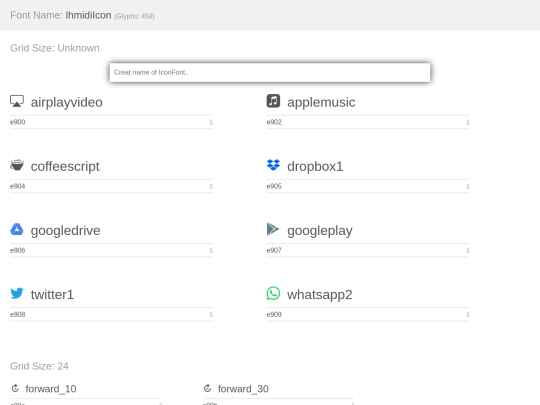Click the glyph character box in twitter1 row

[211, 314]
